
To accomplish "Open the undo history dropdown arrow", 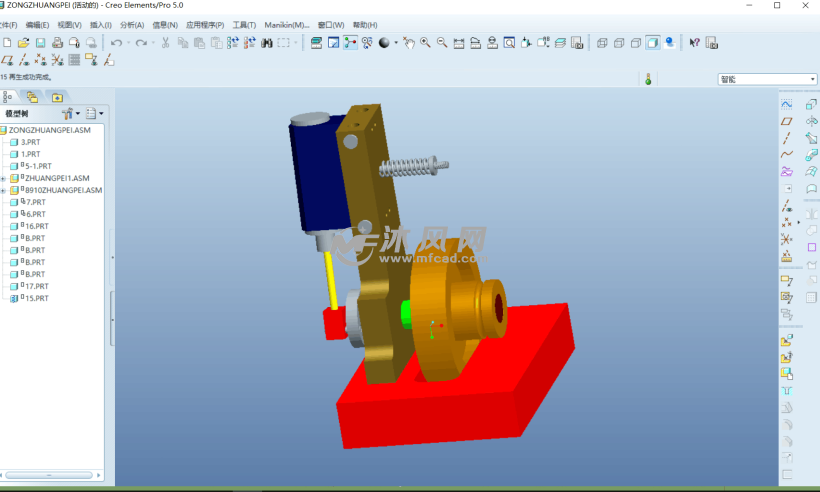I will pos(128,43).
